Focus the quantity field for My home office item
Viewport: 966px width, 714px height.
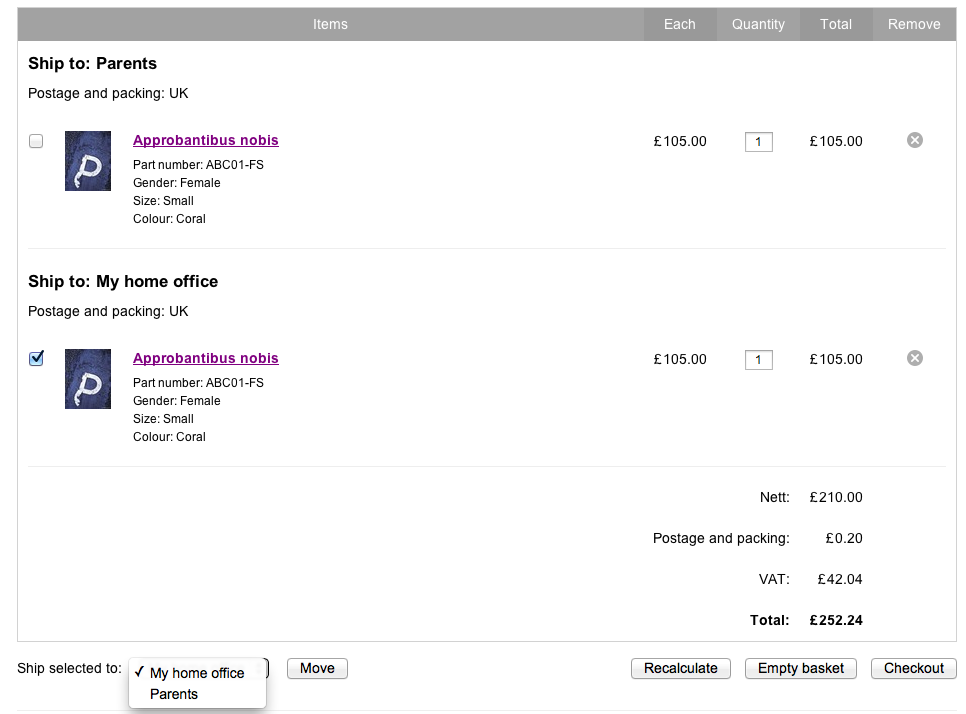click(758, 360)
